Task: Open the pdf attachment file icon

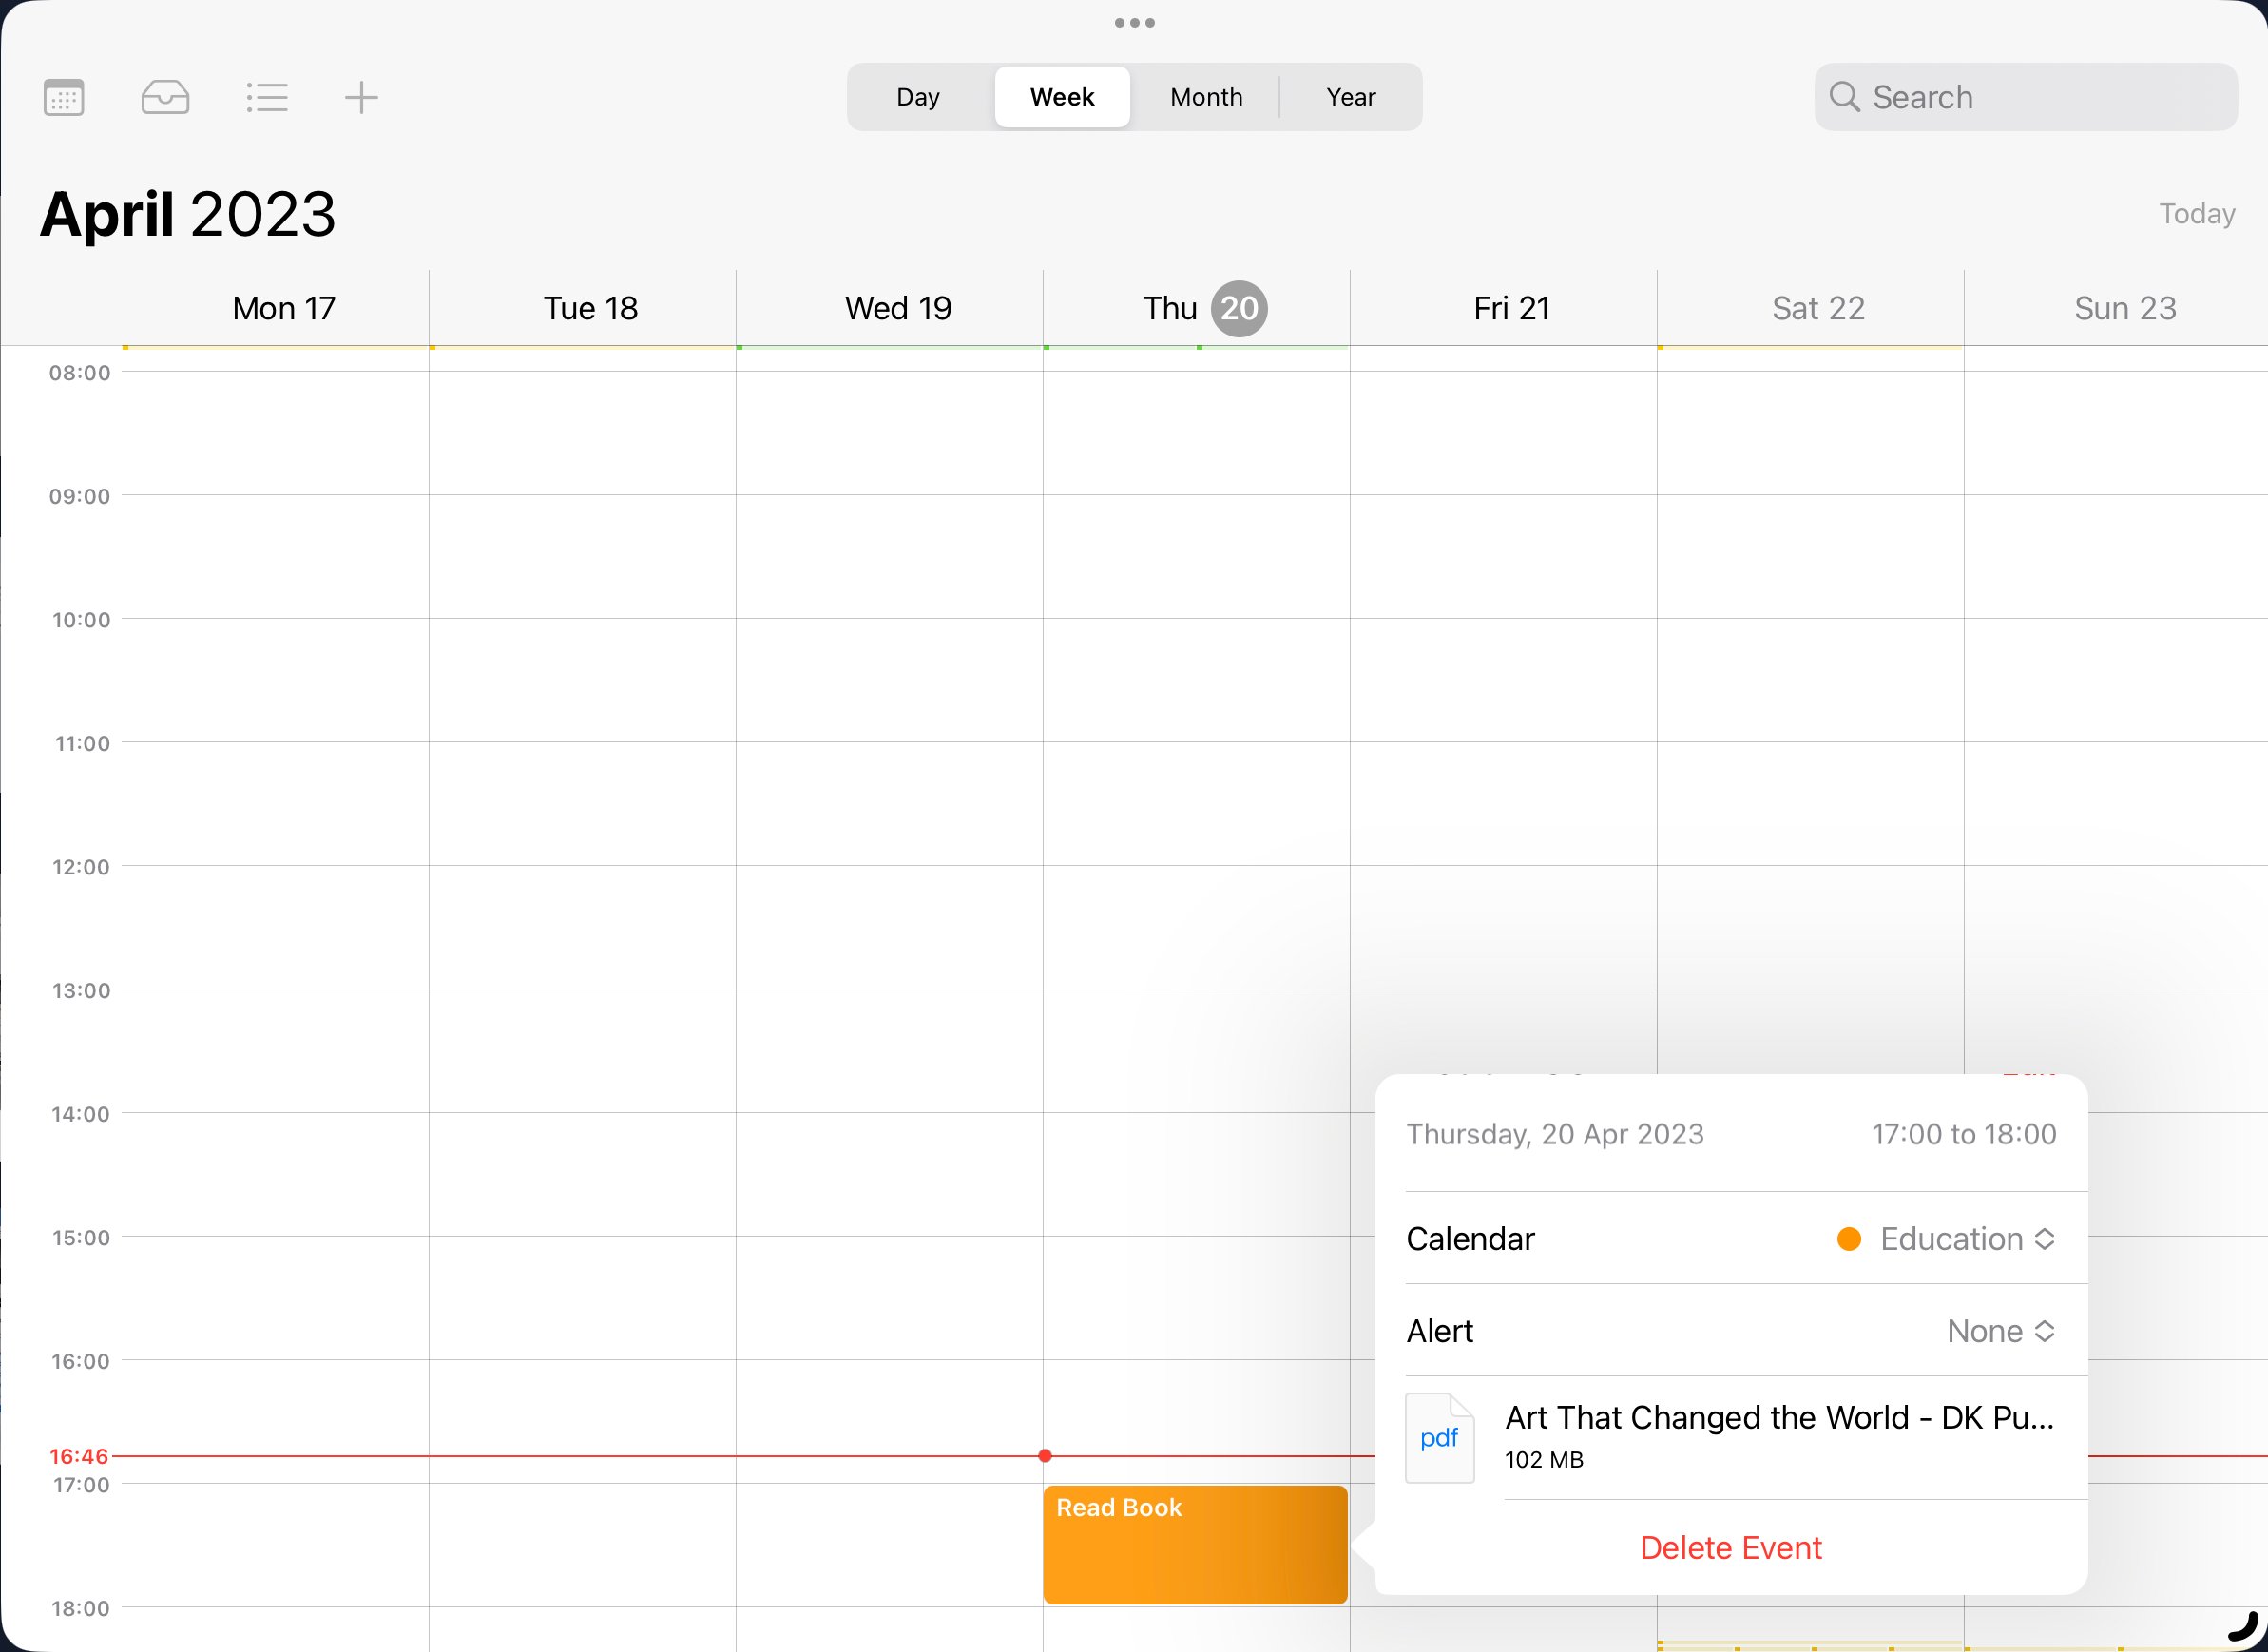Action: click(x=1439, y=1437)
